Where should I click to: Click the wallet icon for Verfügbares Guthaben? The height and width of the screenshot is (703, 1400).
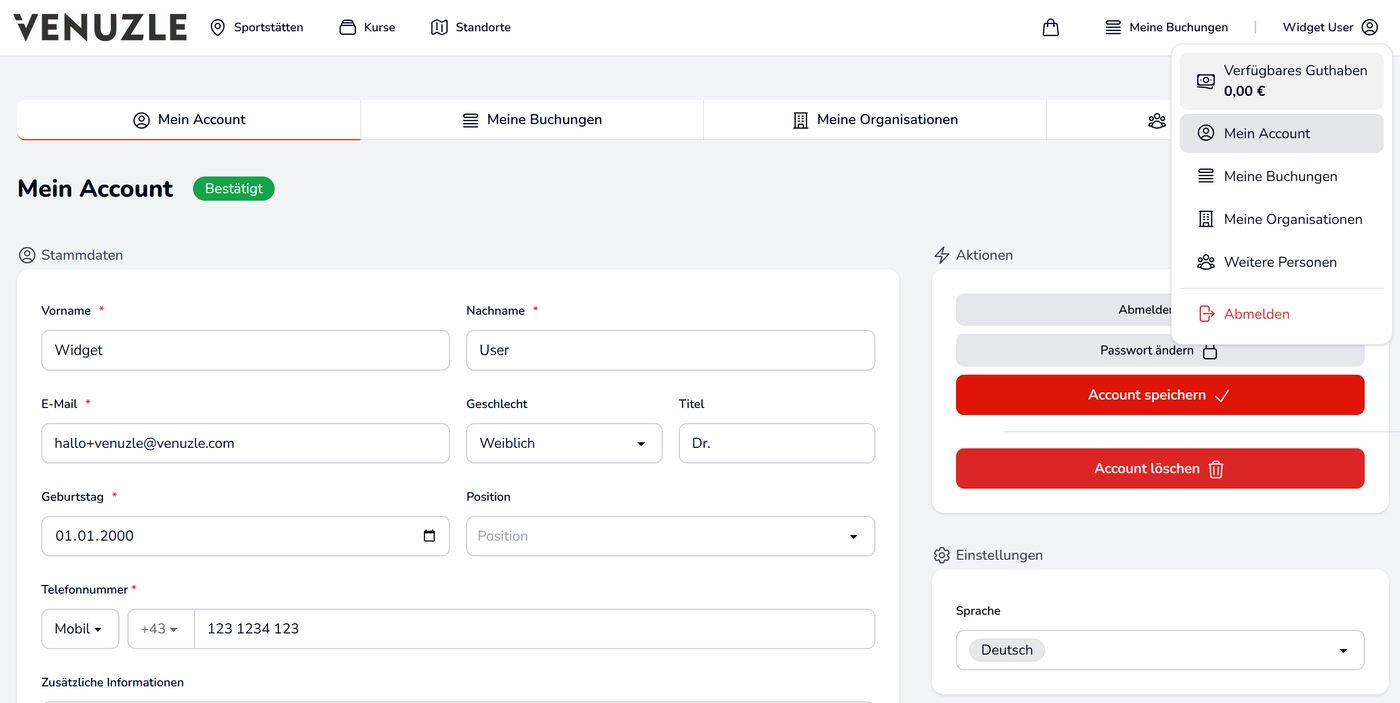[x=1206, y=81]
